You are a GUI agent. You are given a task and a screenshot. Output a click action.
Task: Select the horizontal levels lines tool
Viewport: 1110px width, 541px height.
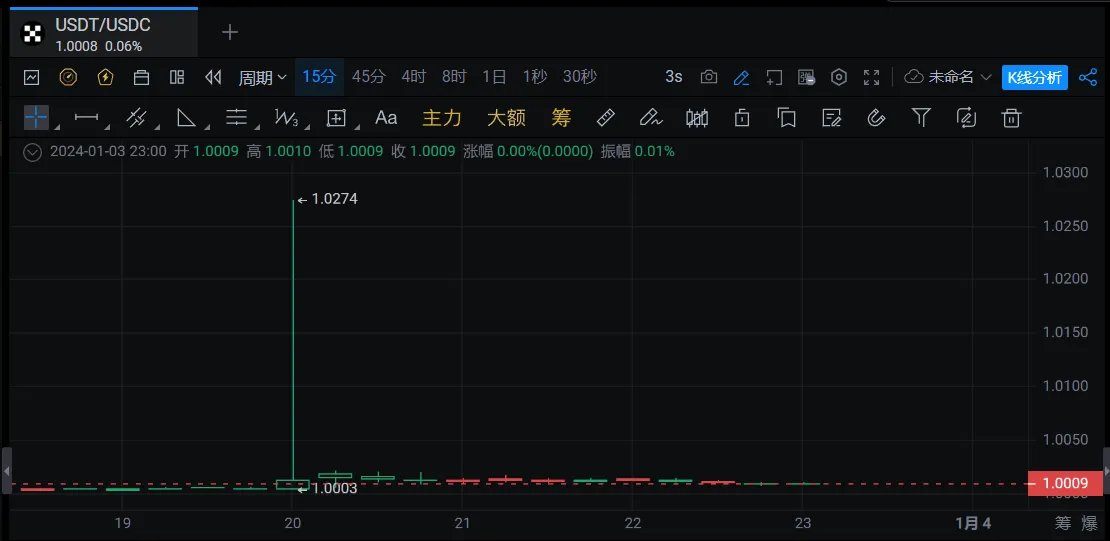[x=236, y=118]
